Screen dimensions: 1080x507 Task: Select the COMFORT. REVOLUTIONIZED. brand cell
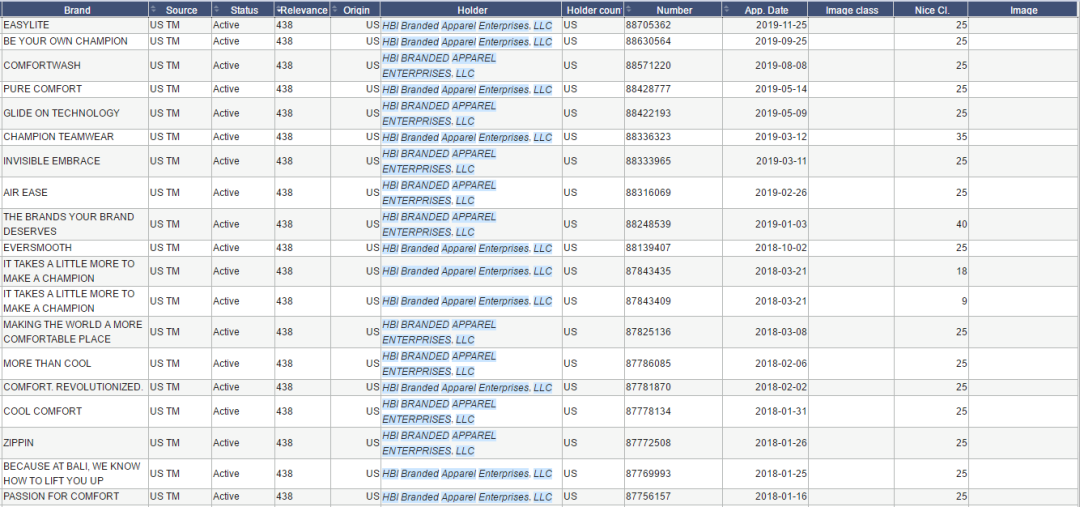point(74,387)
